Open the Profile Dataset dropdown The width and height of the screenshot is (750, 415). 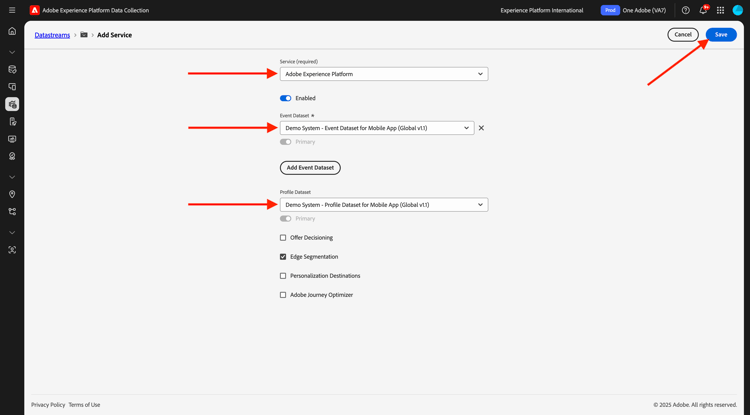(384, 205)
